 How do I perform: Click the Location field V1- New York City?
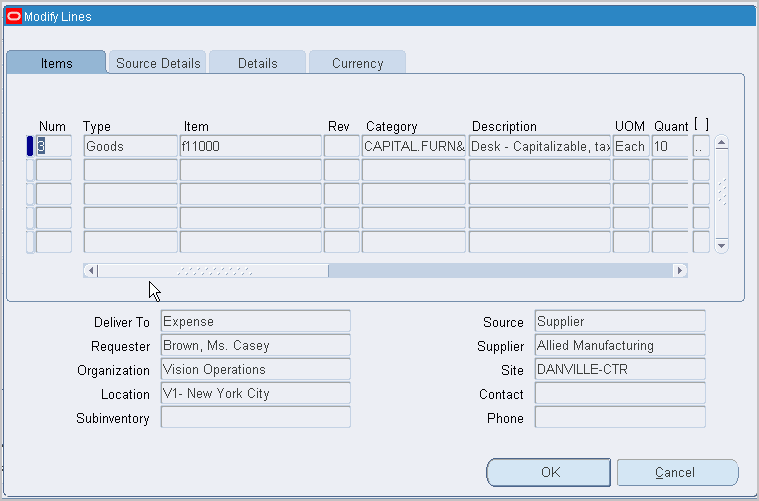pyautogui.click(x=256, y=394)
